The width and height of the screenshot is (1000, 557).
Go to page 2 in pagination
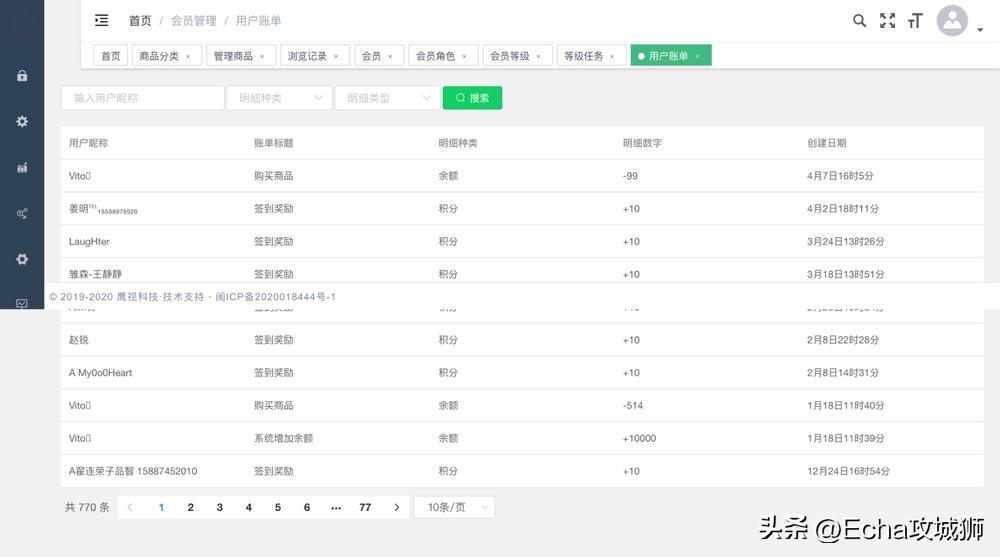click(x=190, y=507)
